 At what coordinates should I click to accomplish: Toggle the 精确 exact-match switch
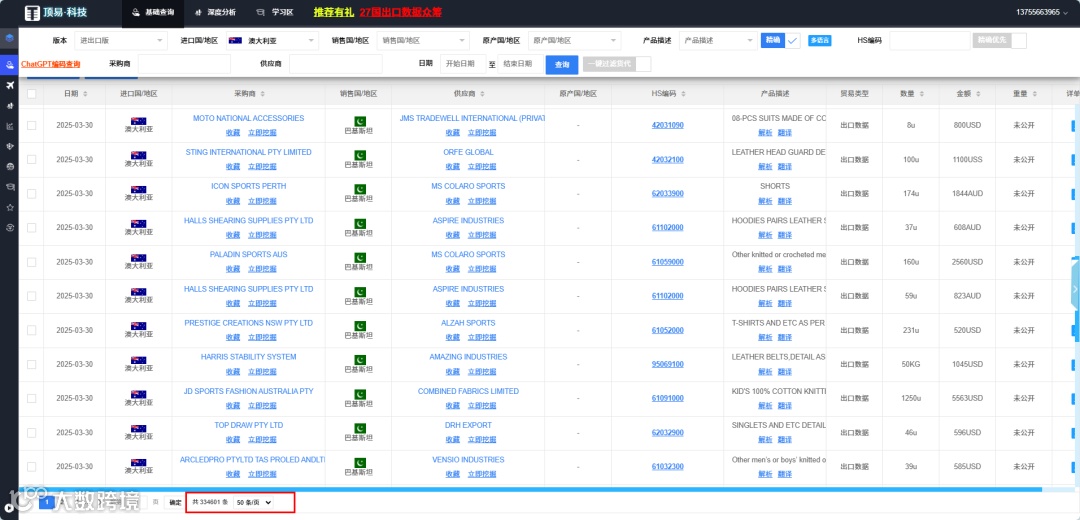780,41
